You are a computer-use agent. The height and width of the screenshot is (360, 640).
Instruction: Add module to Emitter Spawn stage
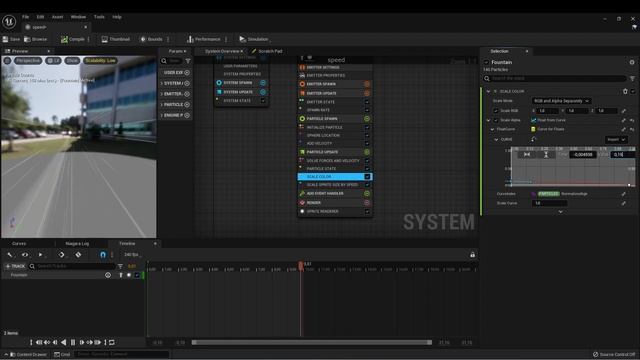367,84
